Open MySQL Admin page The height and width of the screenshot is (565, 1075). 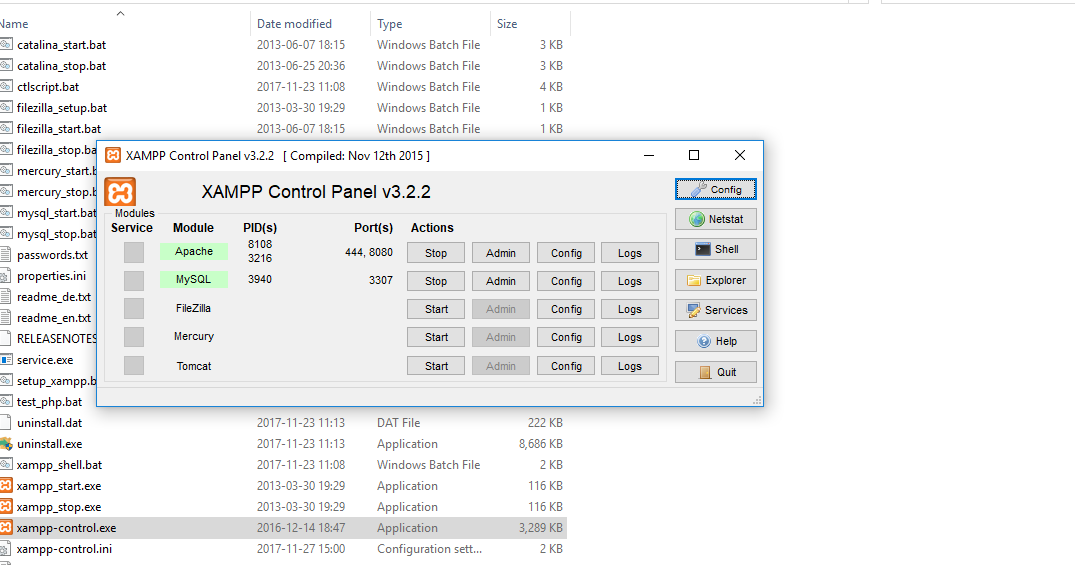[x=501, y=281]
